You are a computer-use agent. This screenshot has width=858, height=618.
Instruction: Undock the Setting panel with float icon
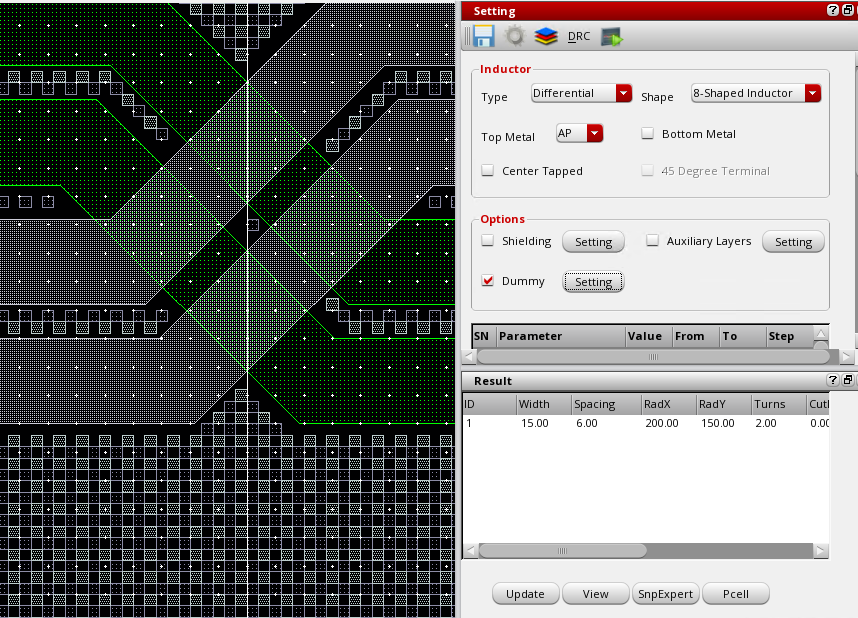848,10
